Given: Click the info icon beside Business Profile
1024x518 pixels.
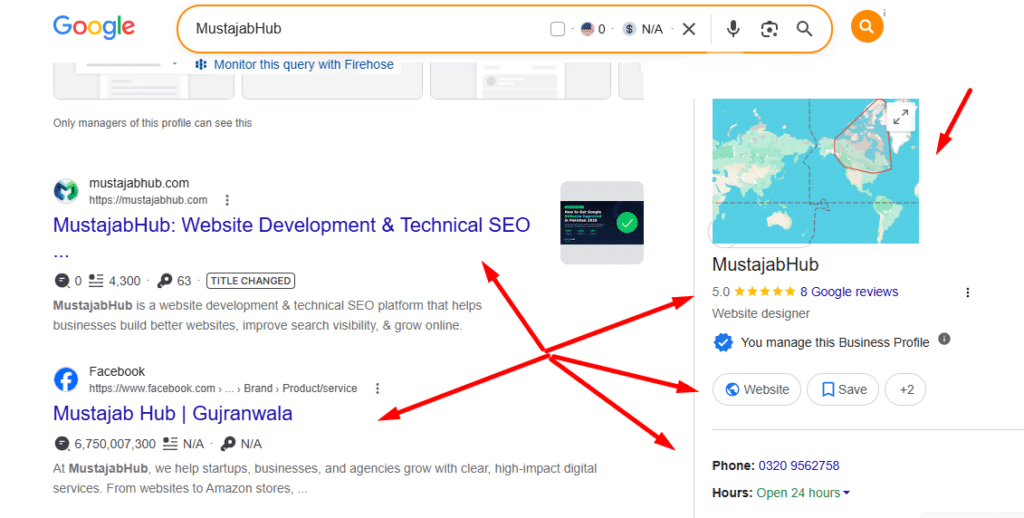Looking at the screenshot, I should click(x=944, y=338).
